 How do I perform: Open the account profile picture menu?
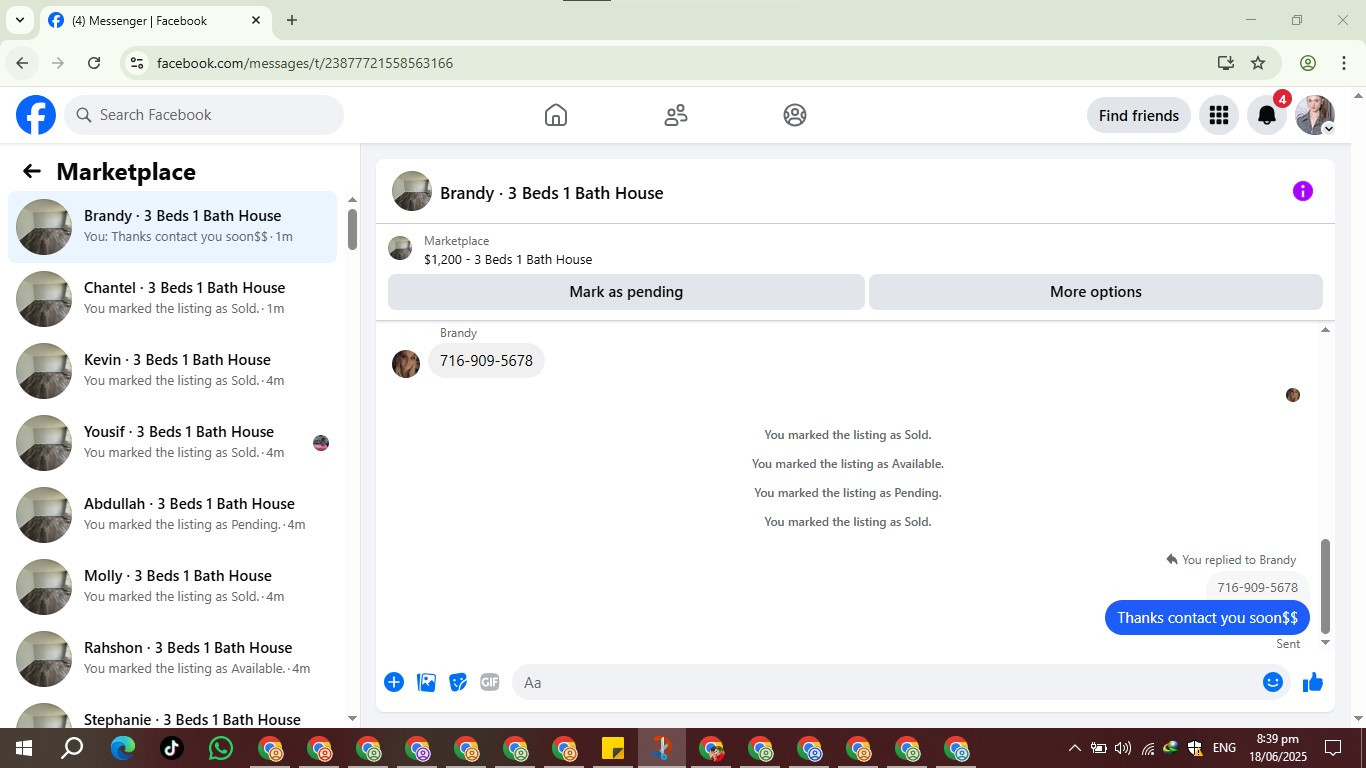[x=1315, y=115]
